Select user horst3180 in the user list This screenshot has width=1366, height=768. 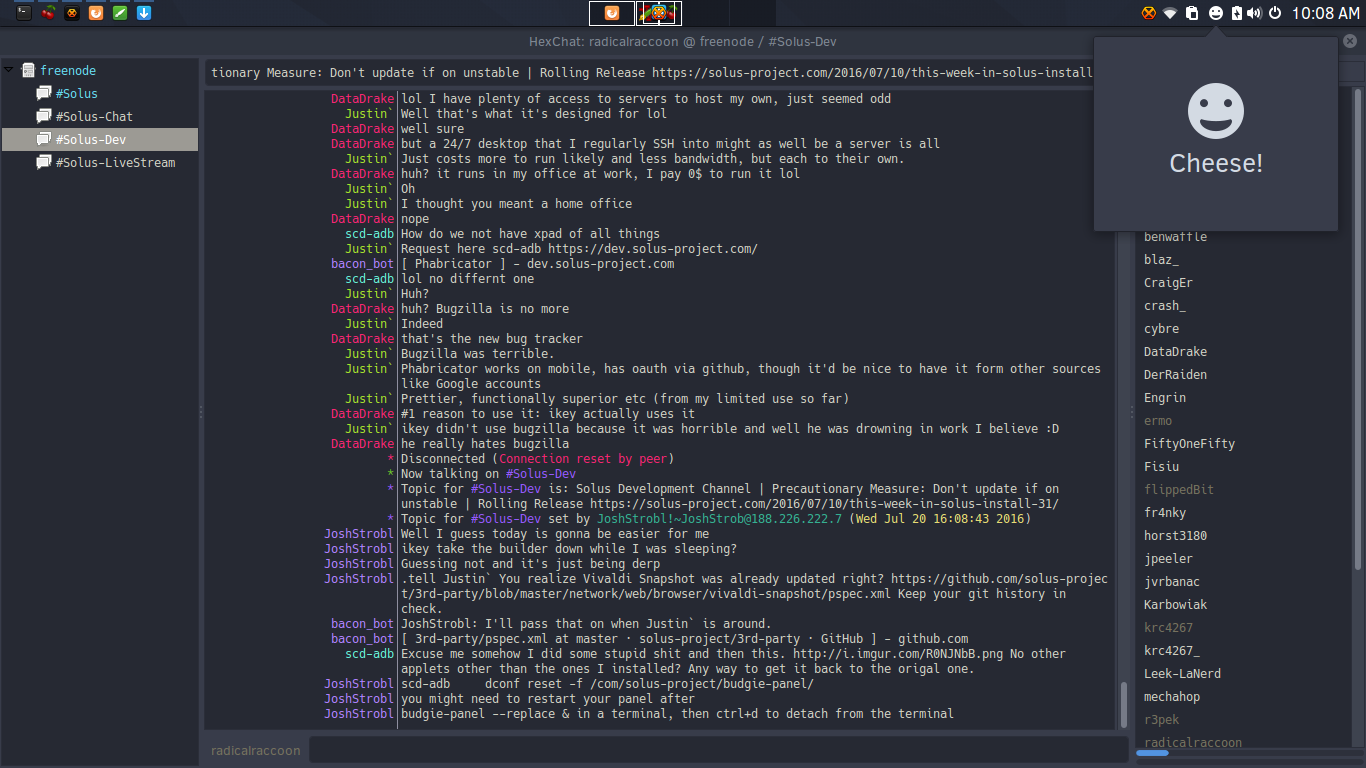pos(1176,536)
